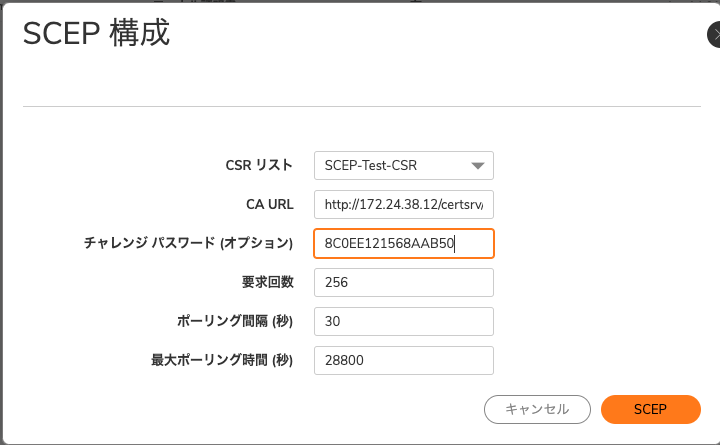Click the 最大ポーリング時間 (秒) label
720x445 pixels.
pos(222,360)
